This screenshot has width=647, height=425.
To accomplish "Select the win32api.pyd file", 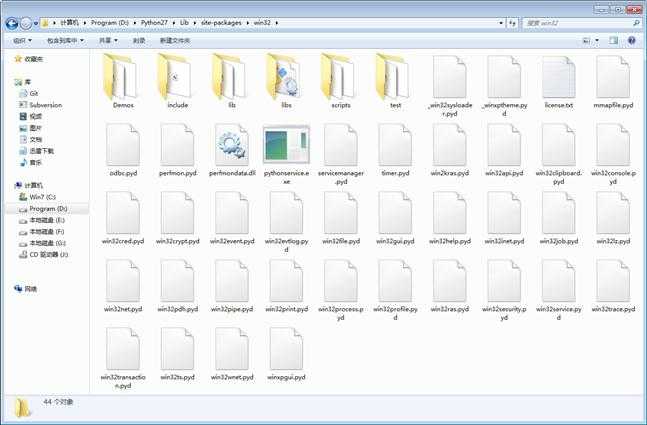I will pos(504,150).
